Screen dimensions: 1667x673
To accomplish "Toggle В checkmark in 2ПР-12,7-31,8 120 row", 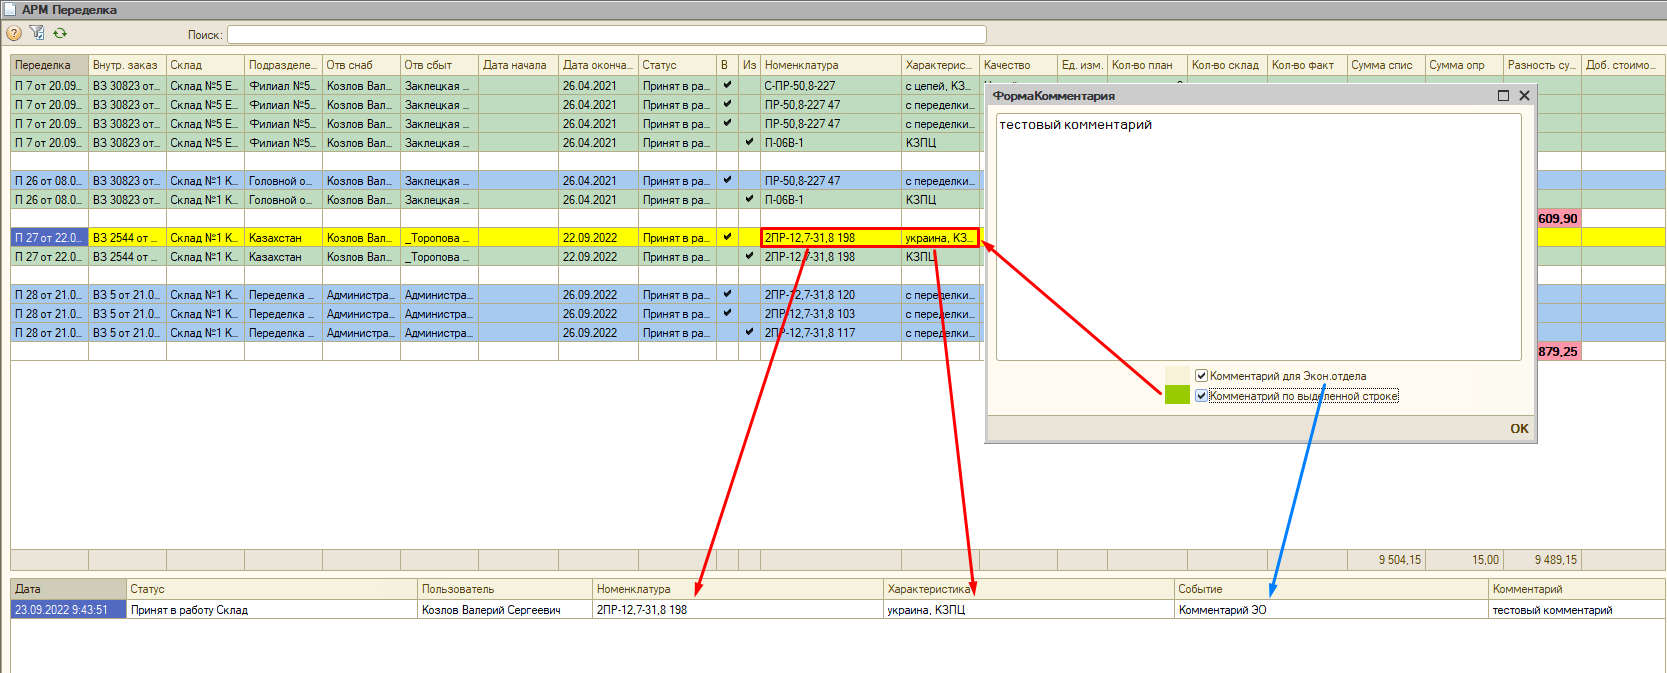I will click(x=727, y=295).
